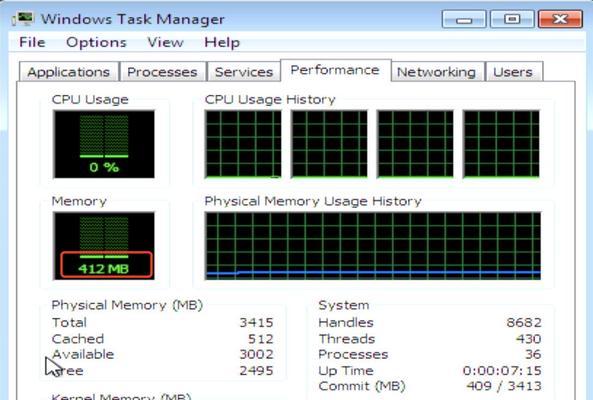
Task: Click the Physical Memory Usage History graph
Action: point(373,246)
